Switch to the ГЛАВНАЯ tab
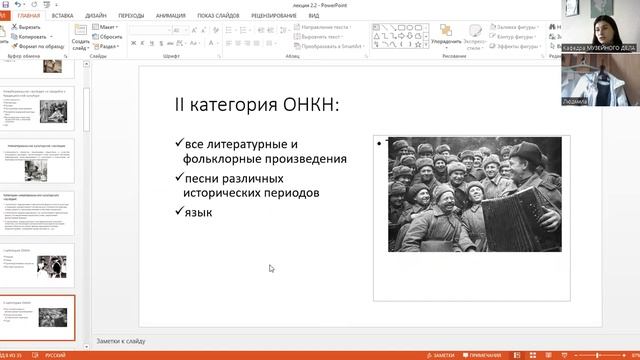 point(29,16)
